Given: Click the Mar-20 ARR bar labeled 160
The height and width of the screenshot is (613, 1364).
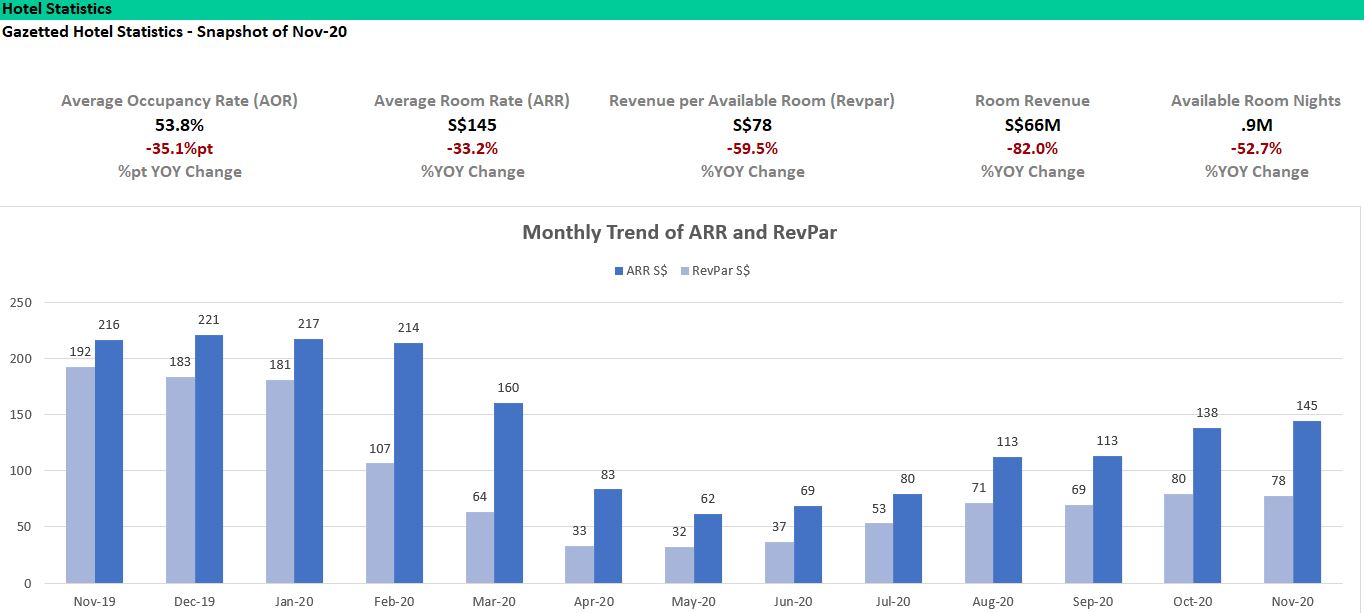Looking at the screenshot, I should (x=508, y=492).
